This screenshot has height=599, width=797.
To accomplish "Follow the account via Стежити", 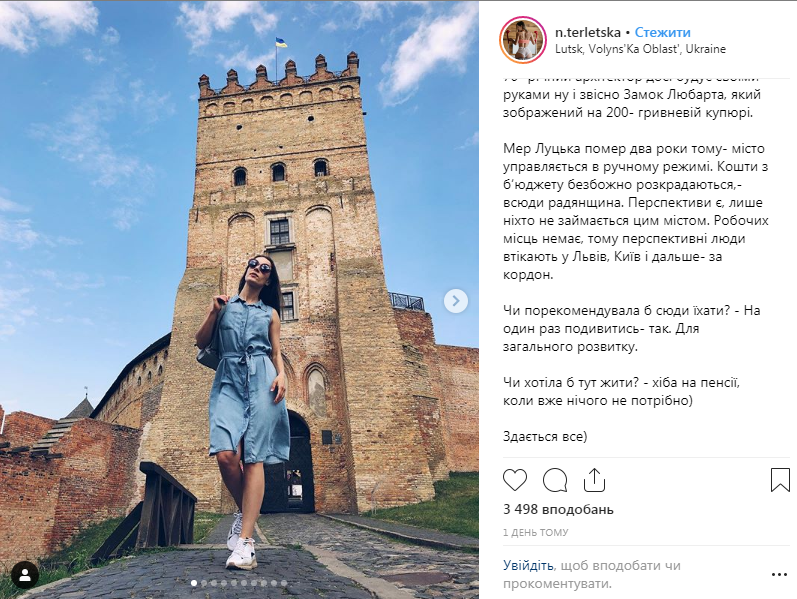I will [663, 32].
